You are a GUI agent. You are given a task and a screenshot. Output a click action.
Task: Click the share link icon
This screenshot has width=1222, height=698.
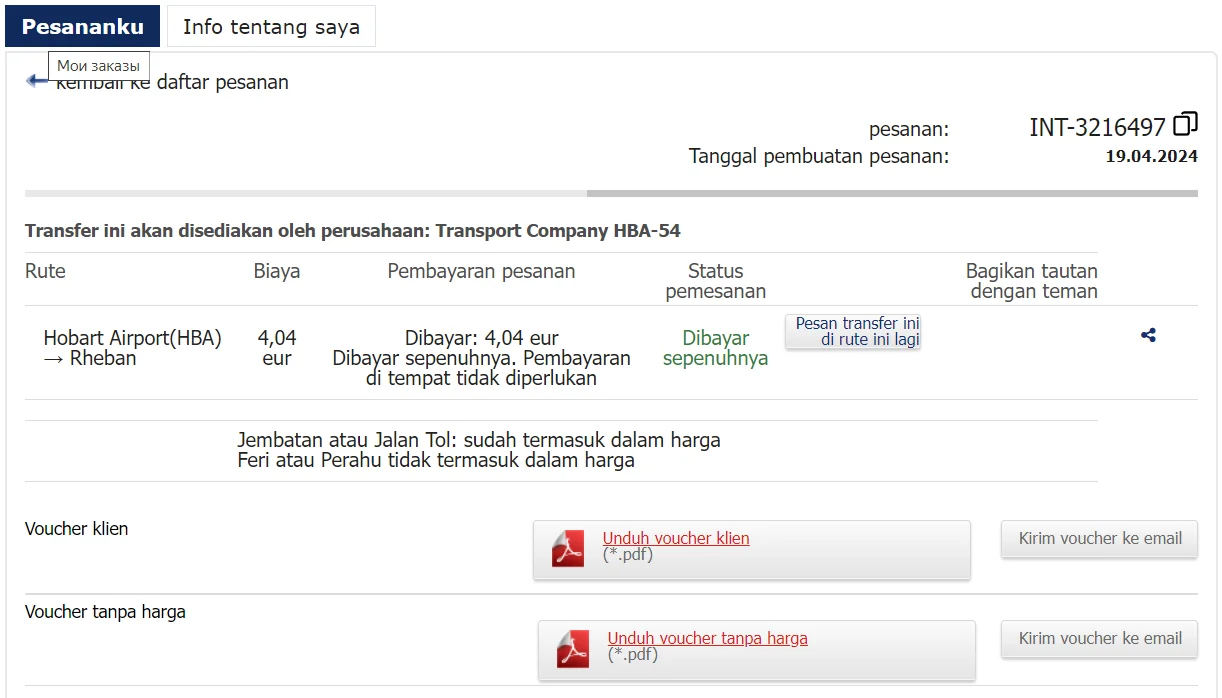pos(1148,336)
